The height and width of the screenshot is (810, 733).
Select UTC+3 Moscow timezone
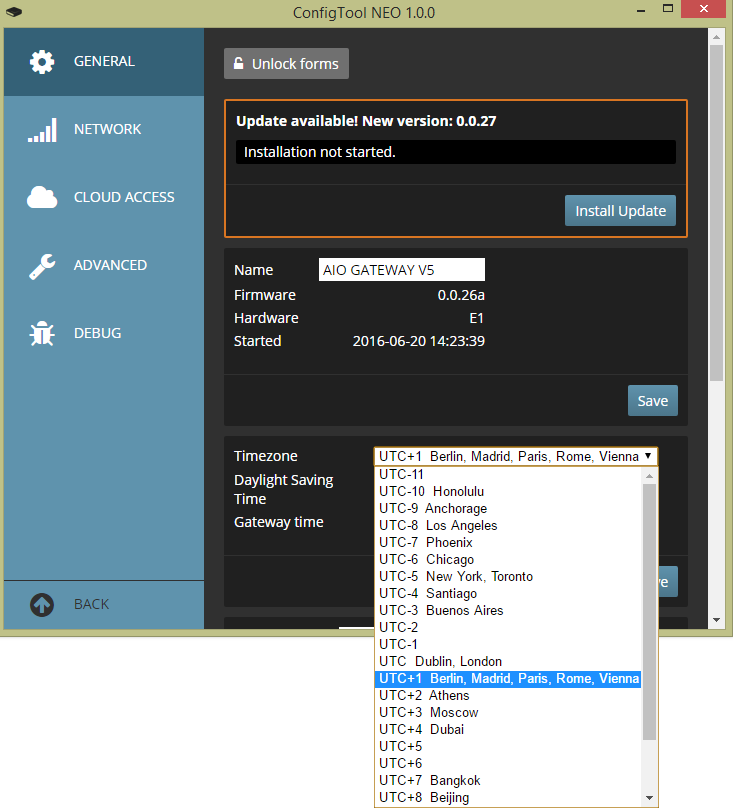[x=508, y=713]
